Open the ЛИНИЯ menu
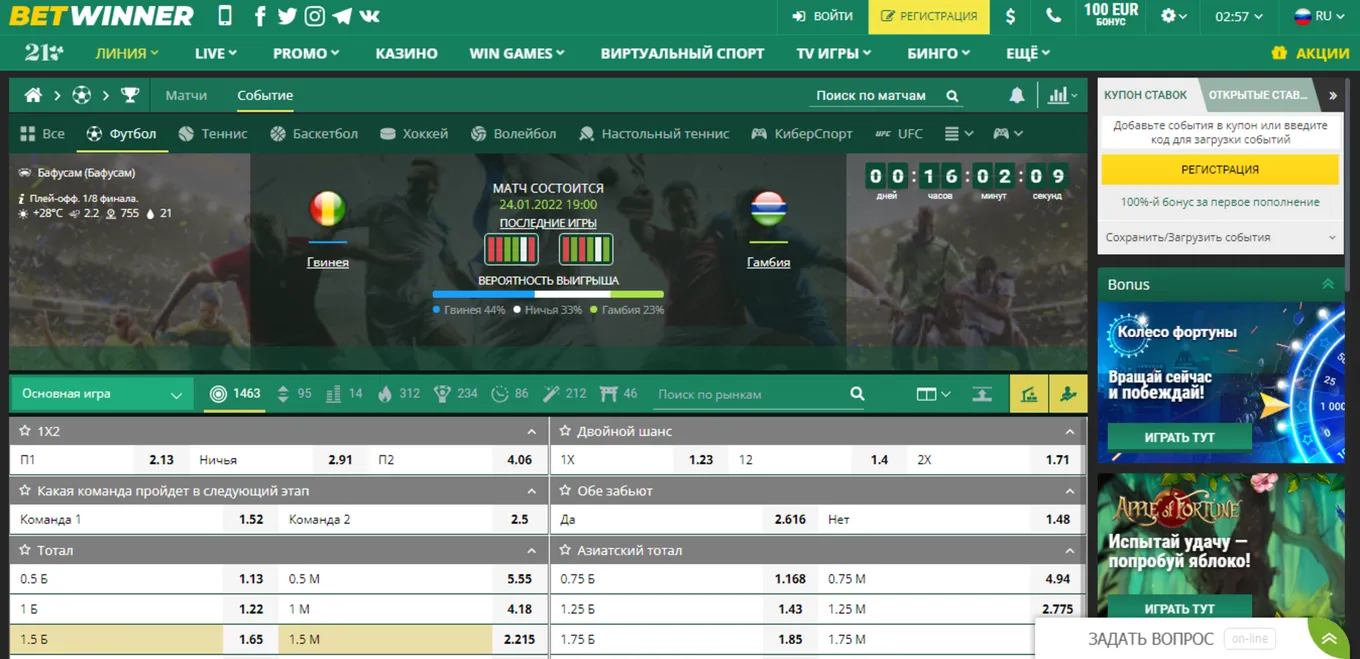The image size is (1360, 659). [x=127, y=53]
